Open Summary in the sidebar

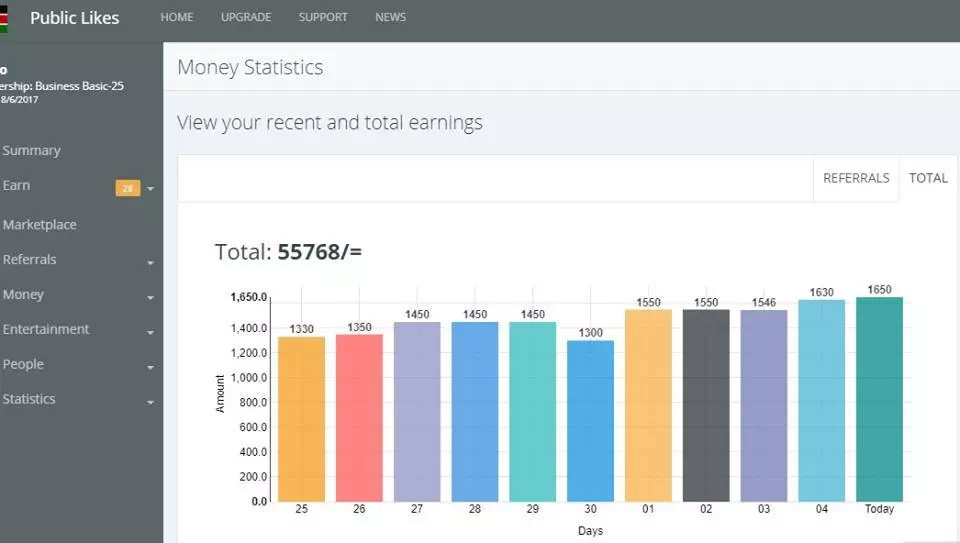[x=31, y=150]
